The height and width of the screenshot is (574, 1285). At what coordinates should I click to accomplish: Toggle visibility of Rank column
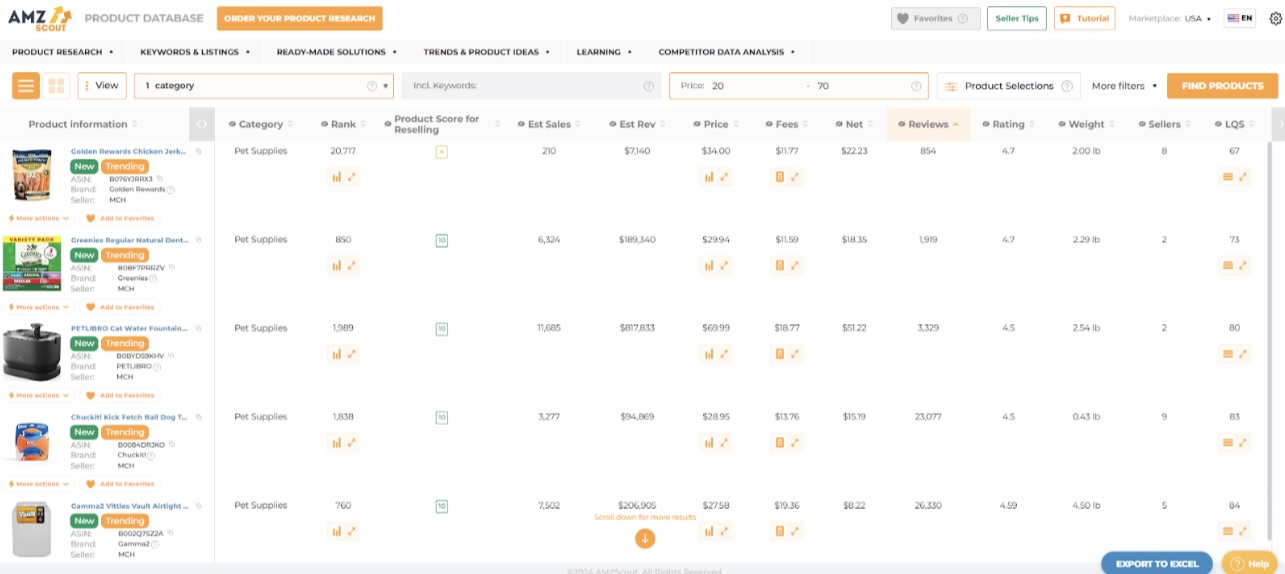324,124
